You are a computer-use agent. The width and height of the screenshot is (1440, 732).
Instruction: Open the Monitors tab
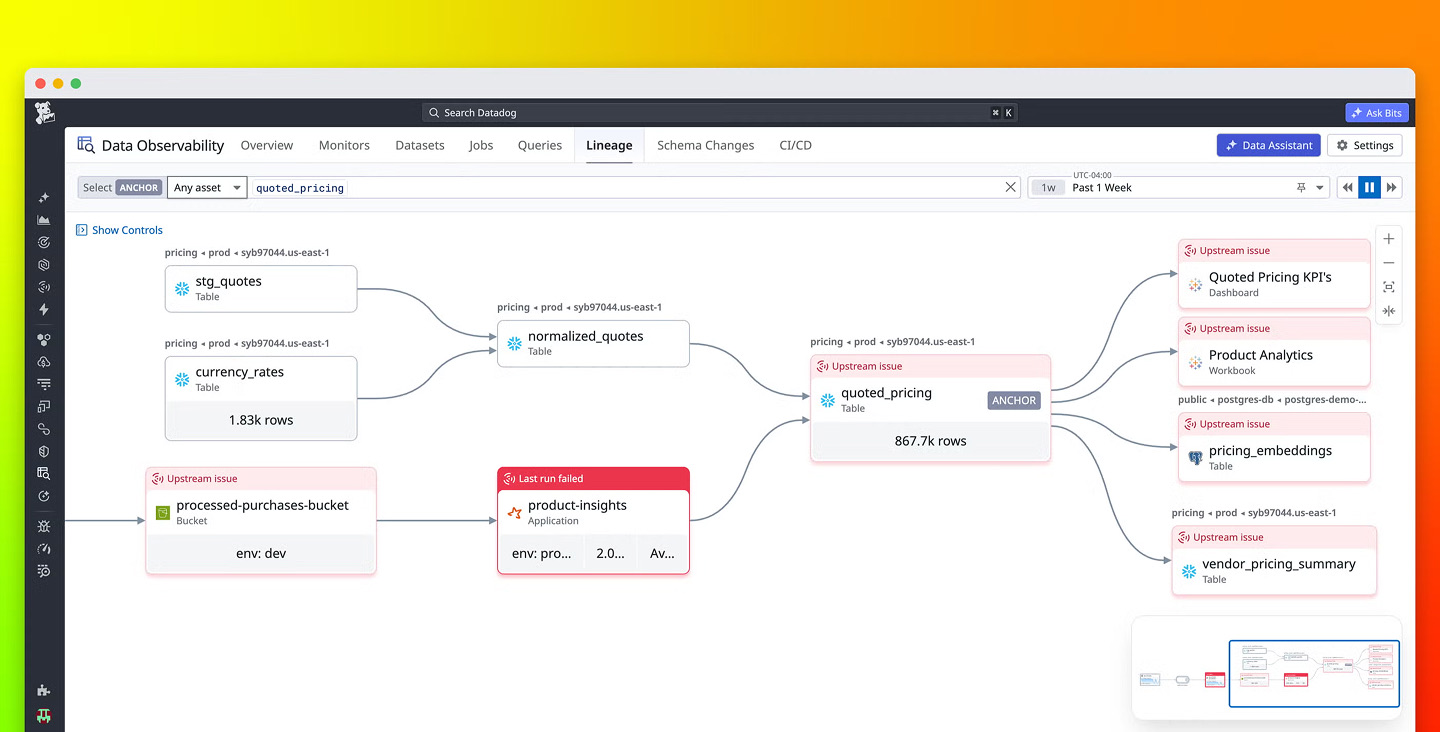(344, 145)
